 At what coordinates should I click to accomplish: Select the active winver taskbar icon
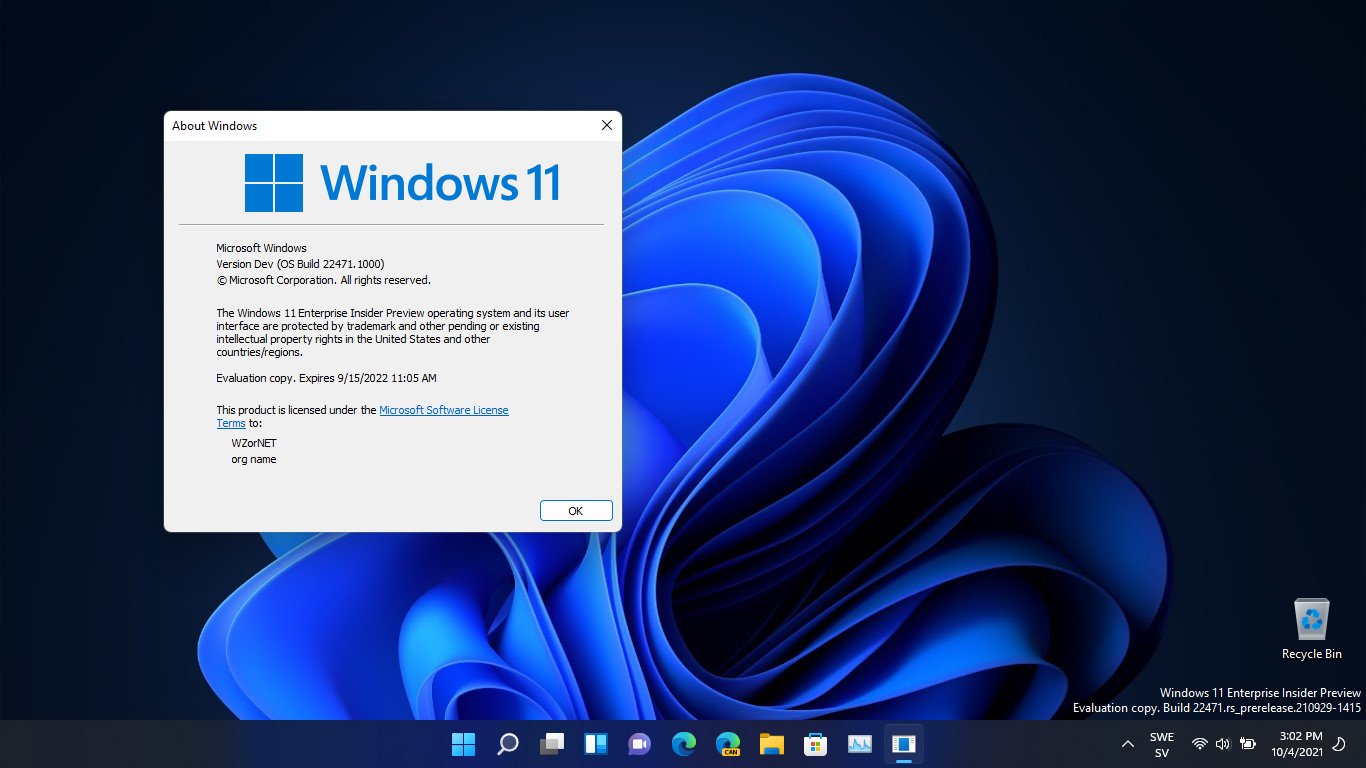pyautogui.click(x=903, y=744)
